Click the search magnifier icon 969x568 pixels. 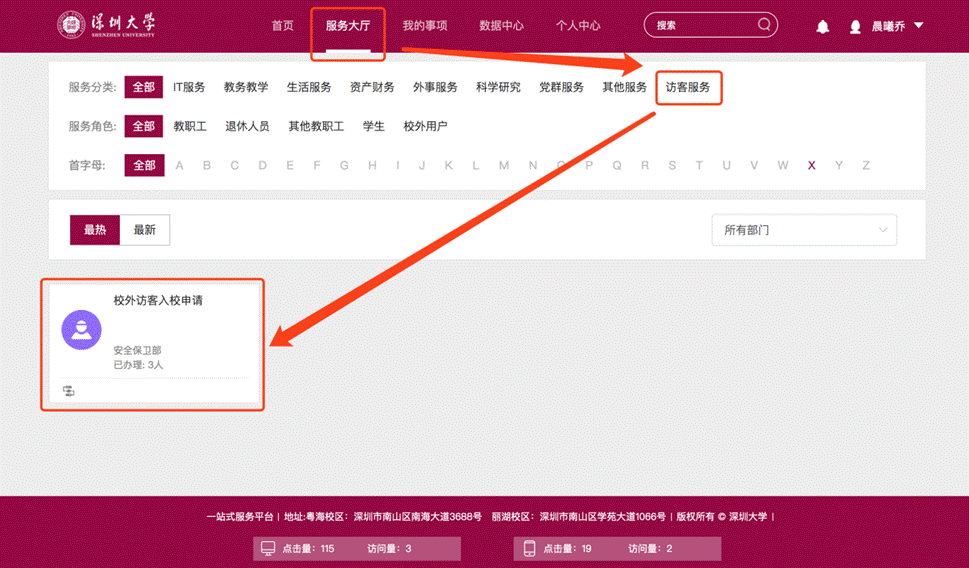(765, 25)
